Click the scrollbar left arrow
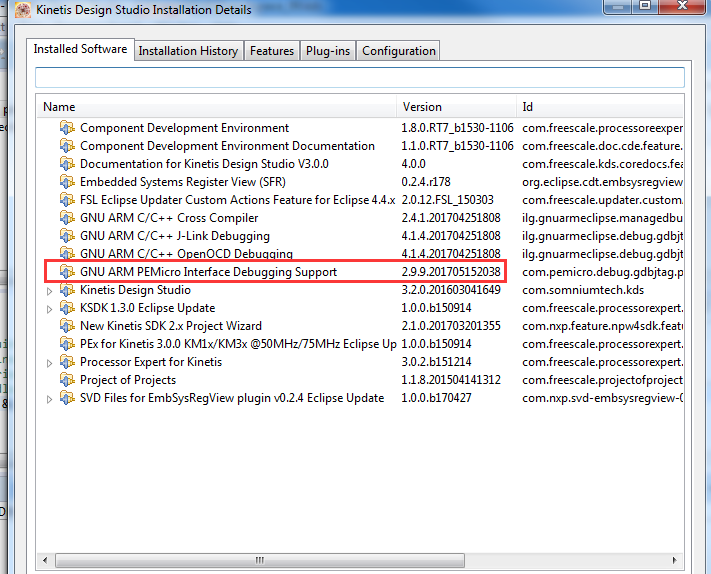Screen dimensions: 711x574 click(x=45, y=560)
